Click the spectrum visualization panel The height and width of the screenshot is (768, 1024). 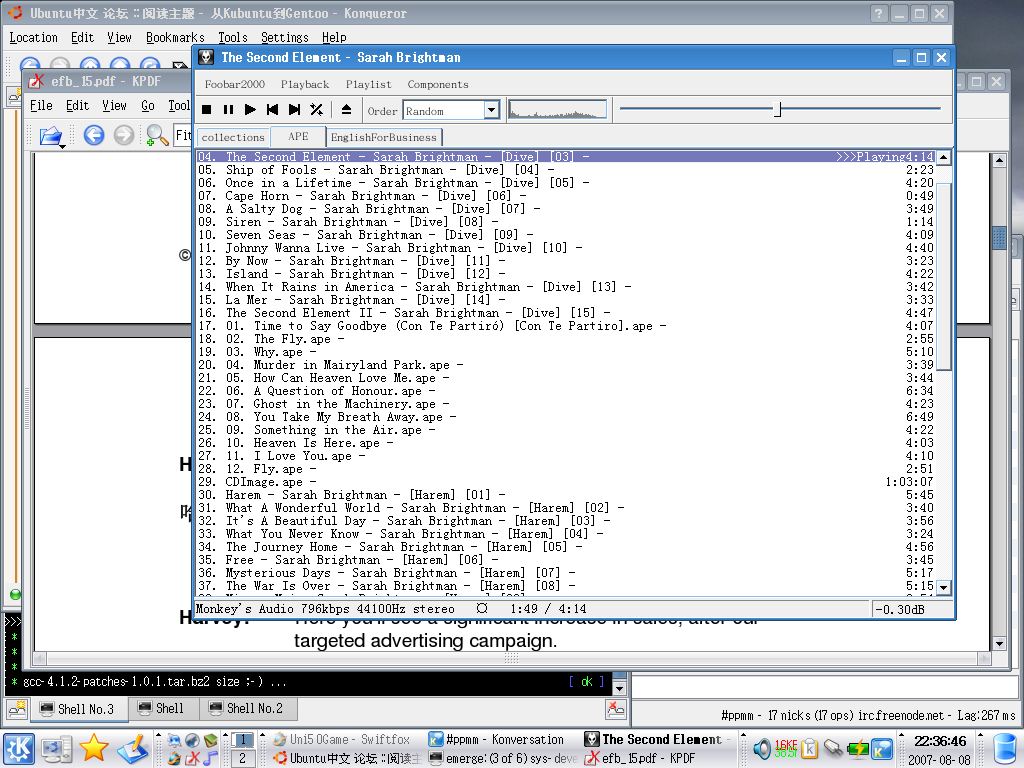(557, 110)
